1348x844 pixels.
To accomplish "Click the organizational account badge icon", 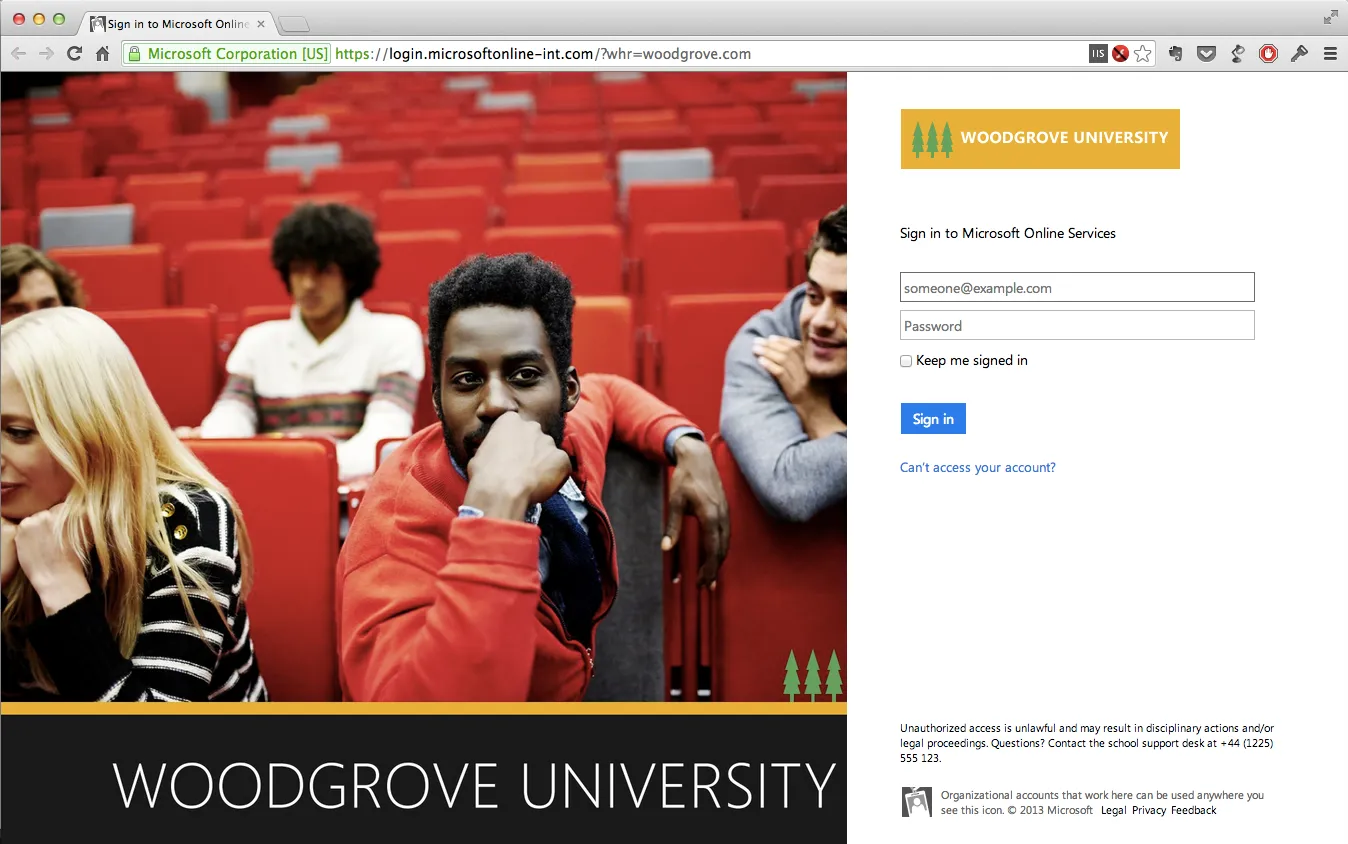I will pyautogui.click(x=916, y=801).
